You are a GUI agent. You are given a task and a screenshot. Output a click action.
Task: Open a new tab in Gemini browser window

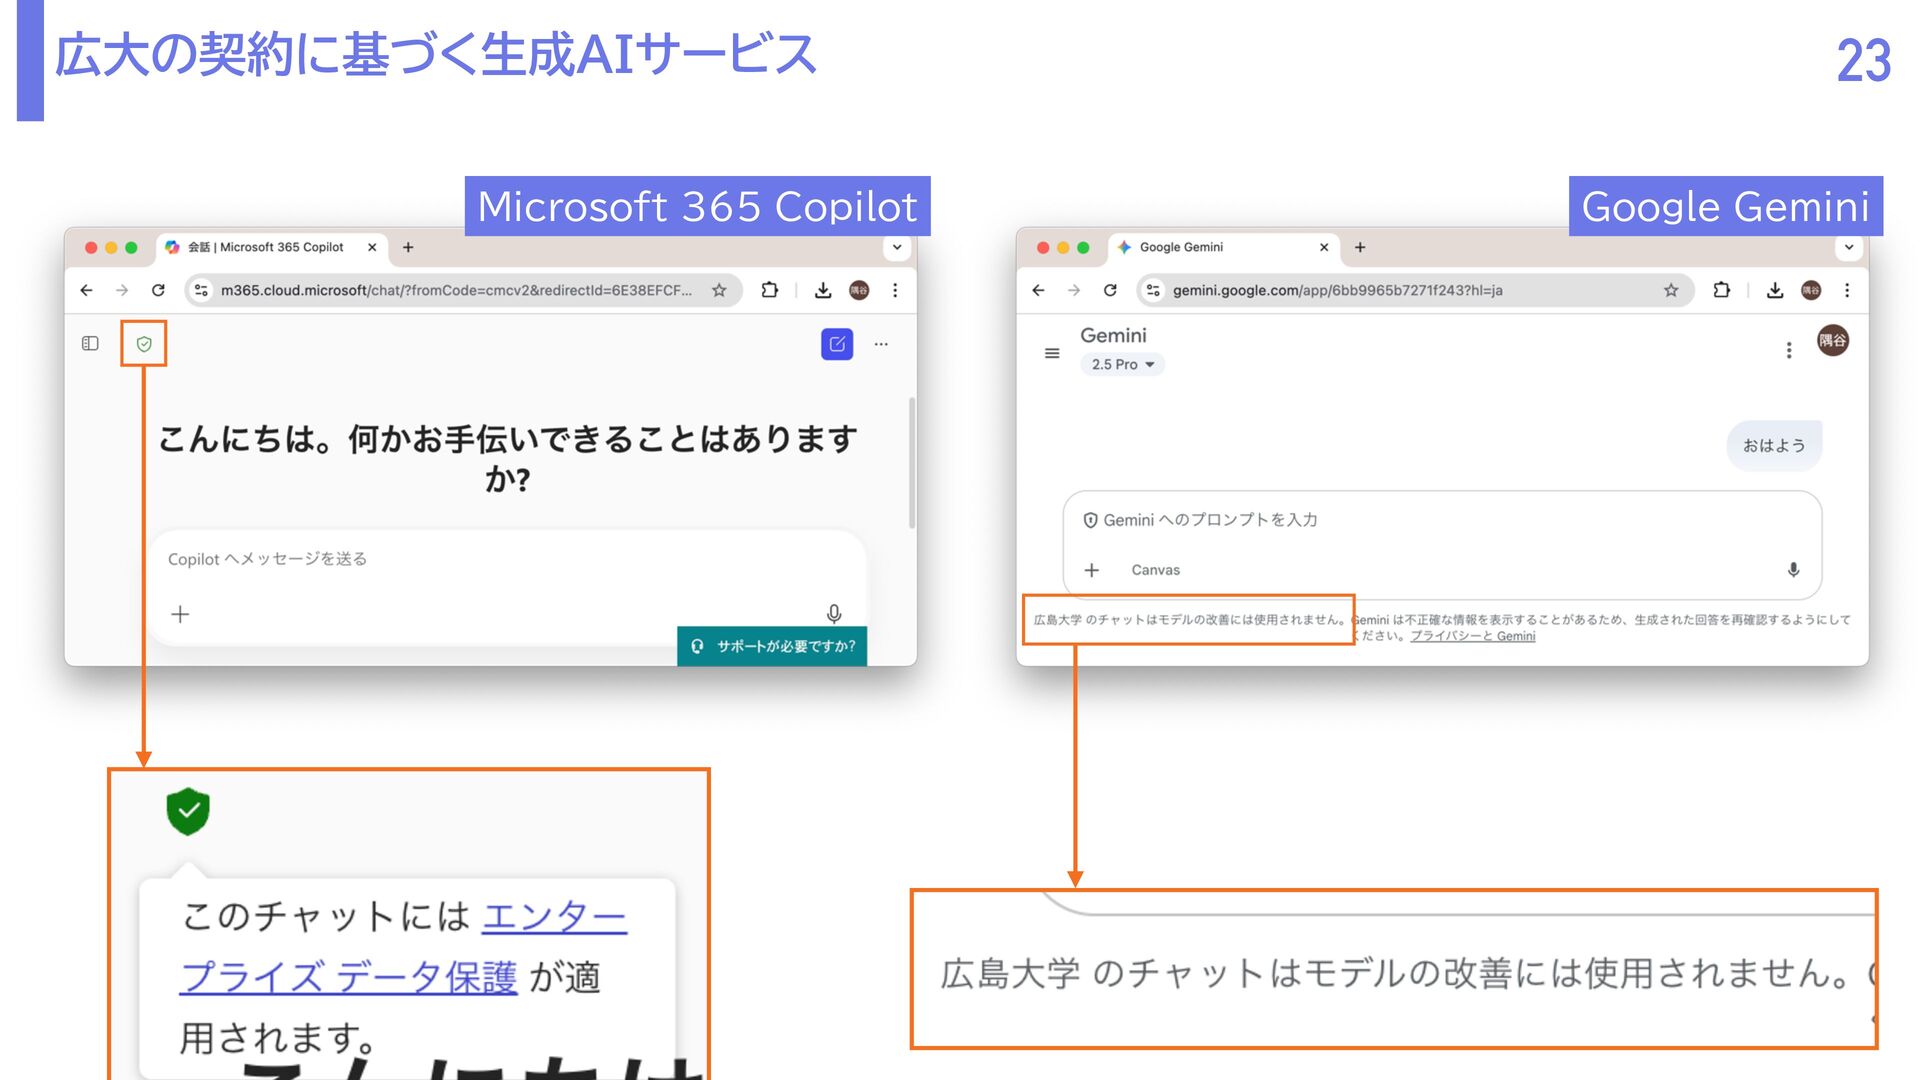(x=1360, y=247)
